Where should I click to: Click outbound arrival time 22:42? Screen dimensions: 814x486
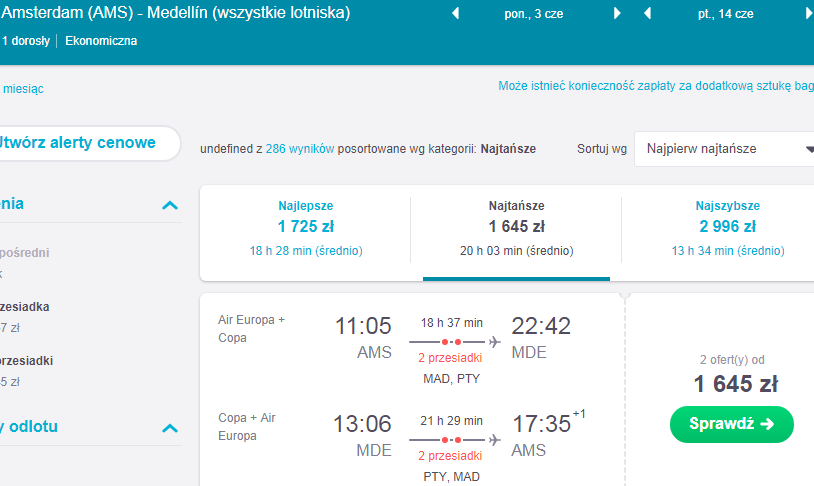pos(541,326)
